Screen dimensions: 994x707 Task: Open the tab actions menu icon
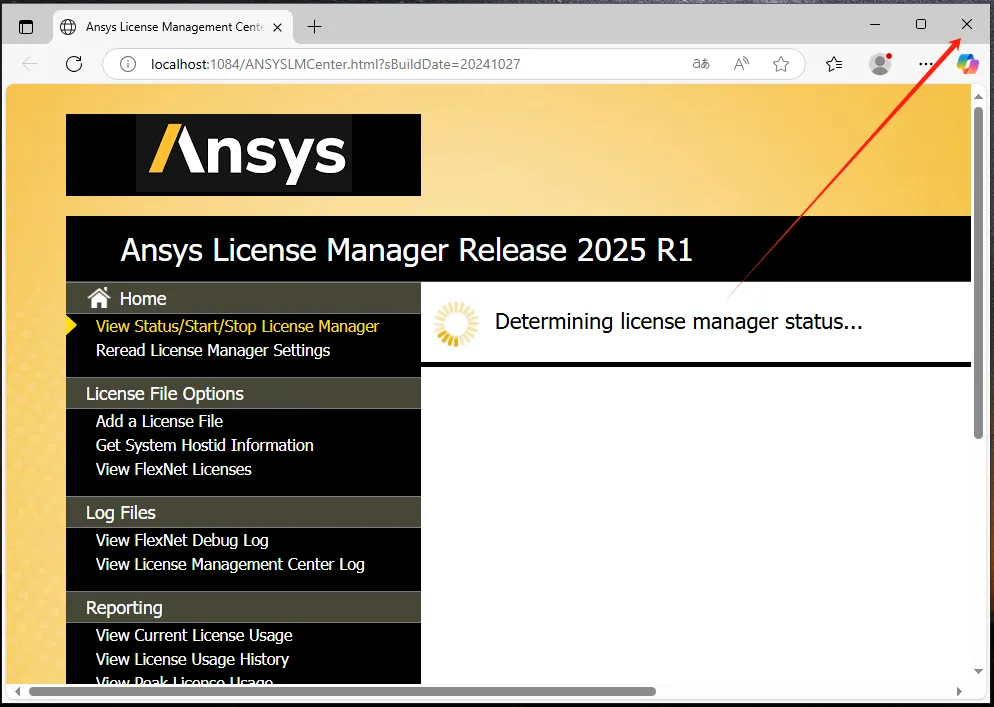tap(26, 27)
